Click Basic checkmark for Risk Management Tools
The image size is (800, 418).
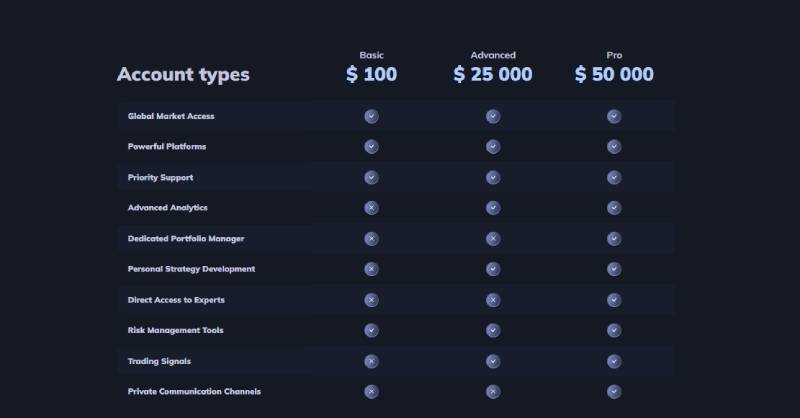click(x=371, y=330)
